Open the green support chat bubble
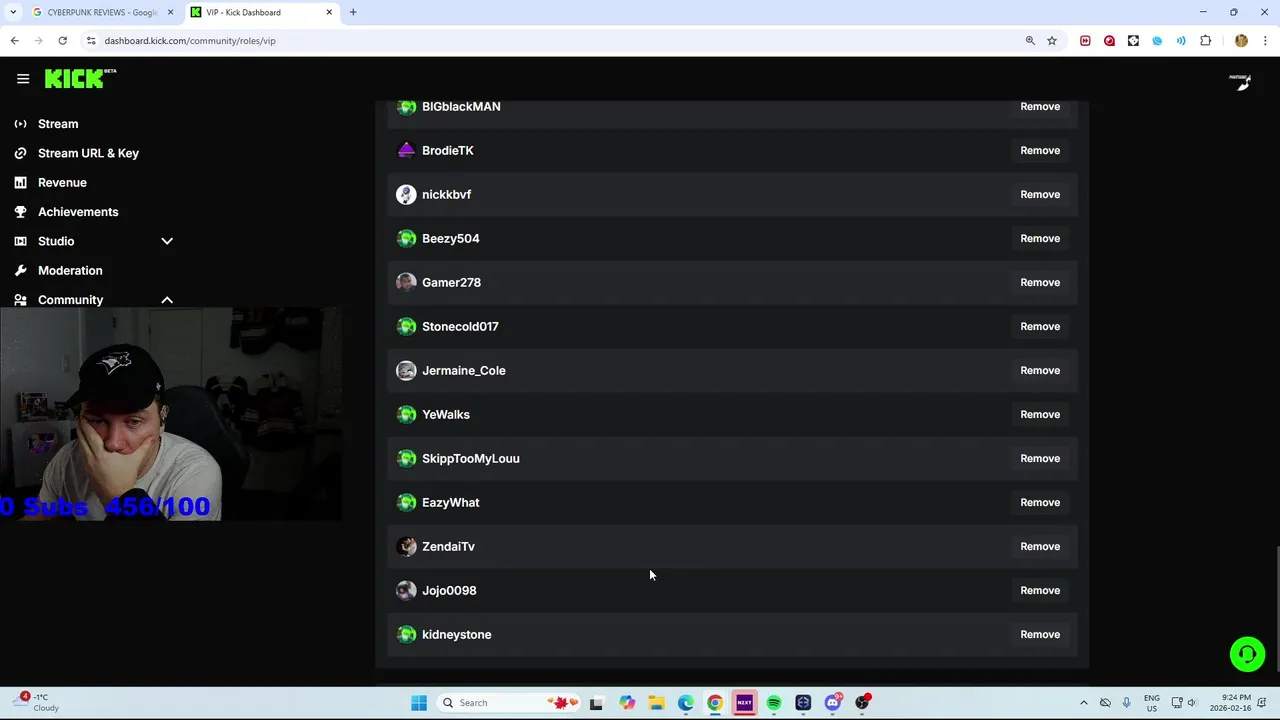The height and width of the screenshot is (720, 1280). [x=1247, y=654]
